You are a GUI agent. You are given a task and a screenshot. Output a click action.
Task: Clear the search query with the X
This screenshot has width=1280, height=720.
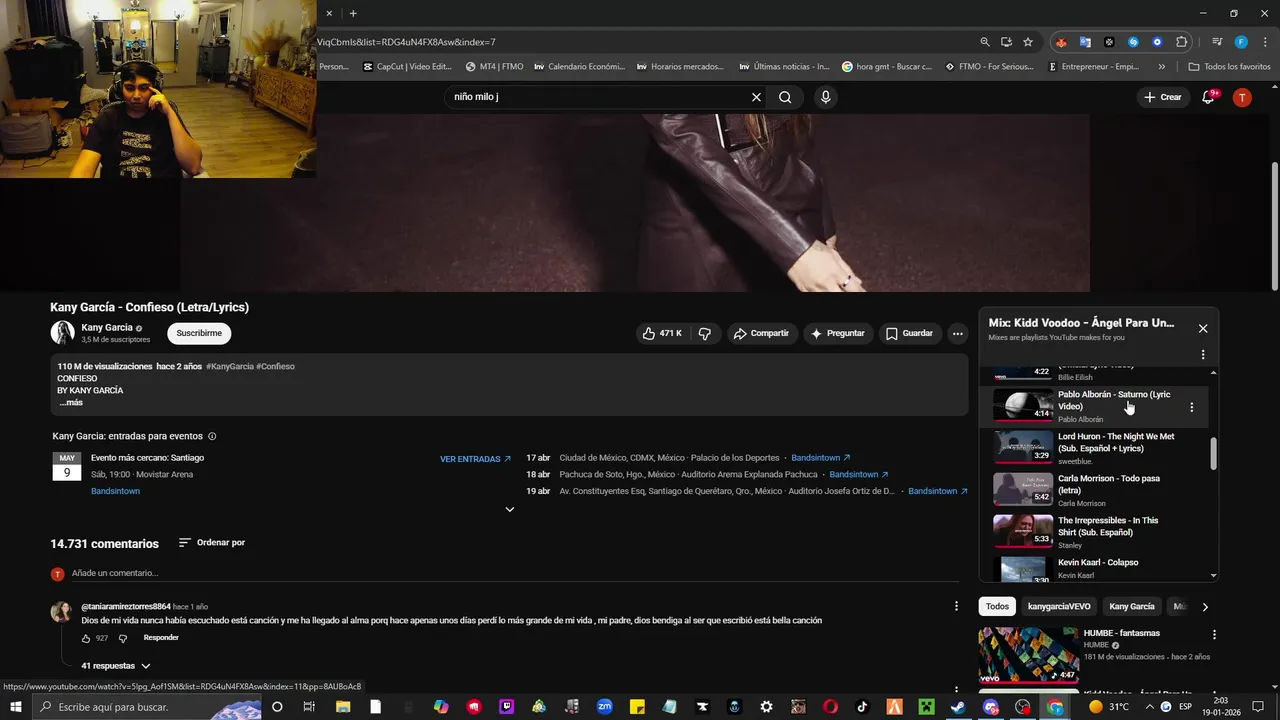[756, 97]
